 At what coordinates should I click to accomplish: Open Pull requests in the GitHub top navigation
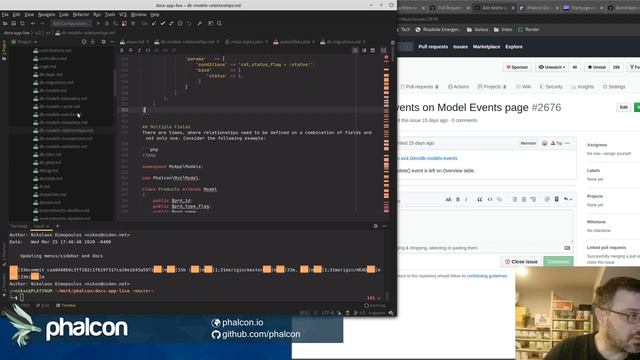(x=433, y=47)
